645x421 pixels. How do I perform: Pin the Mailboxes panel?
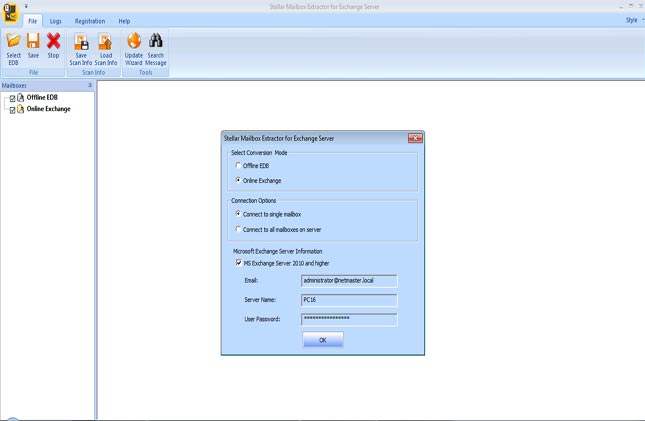(90, 85)
